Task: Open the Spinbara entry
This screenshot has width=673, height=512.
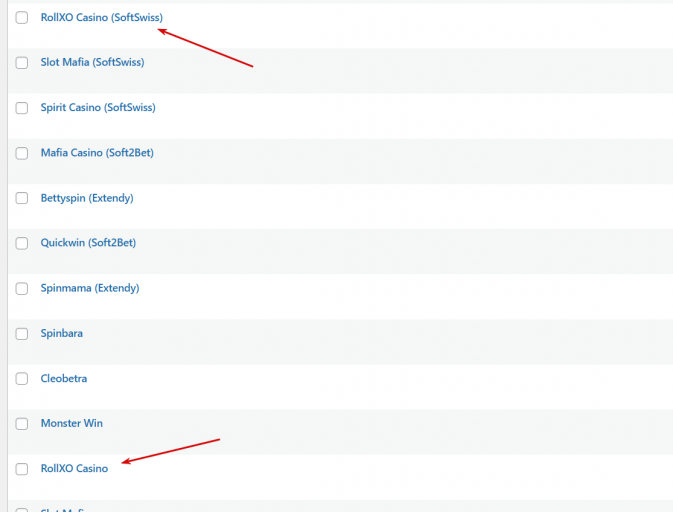Action: [62, 333]
